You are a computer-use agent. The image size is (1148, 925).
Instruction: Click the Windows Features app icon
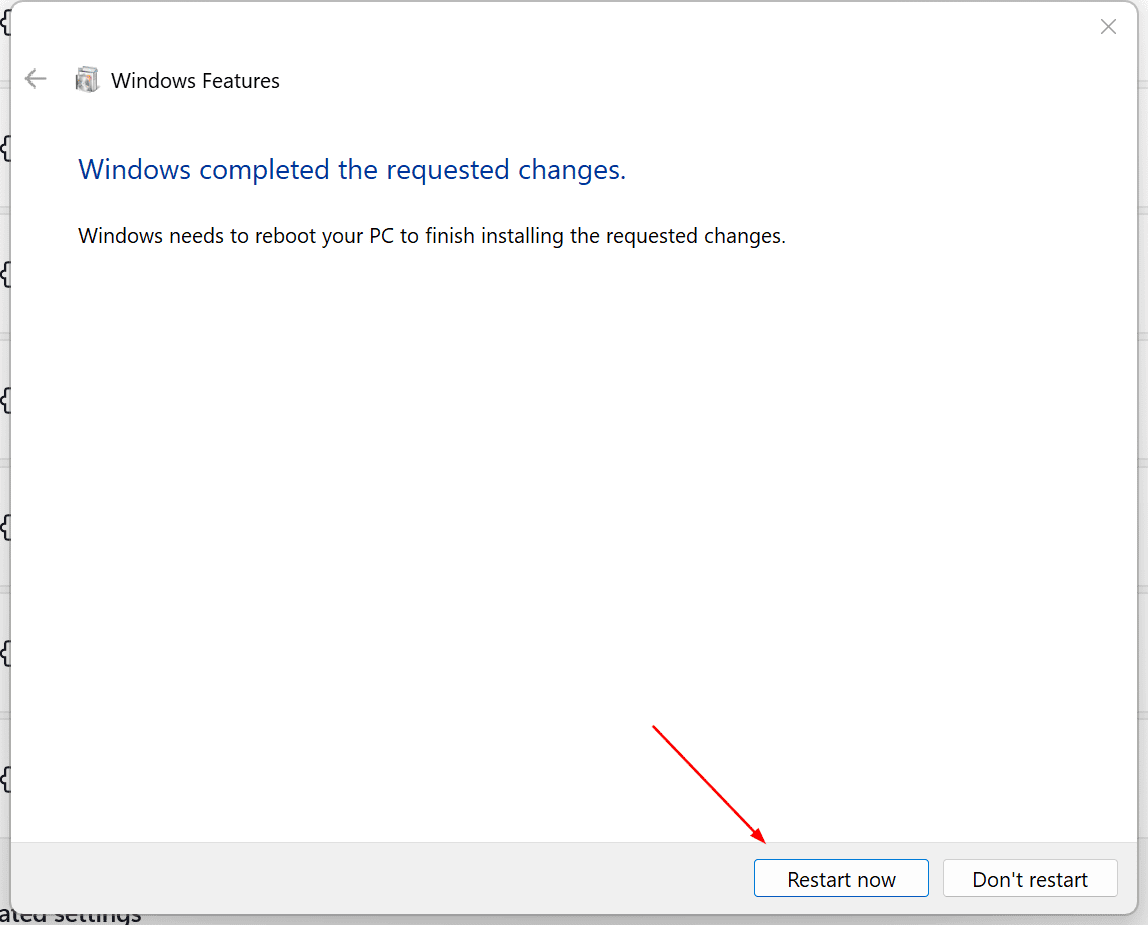point(88,80)
